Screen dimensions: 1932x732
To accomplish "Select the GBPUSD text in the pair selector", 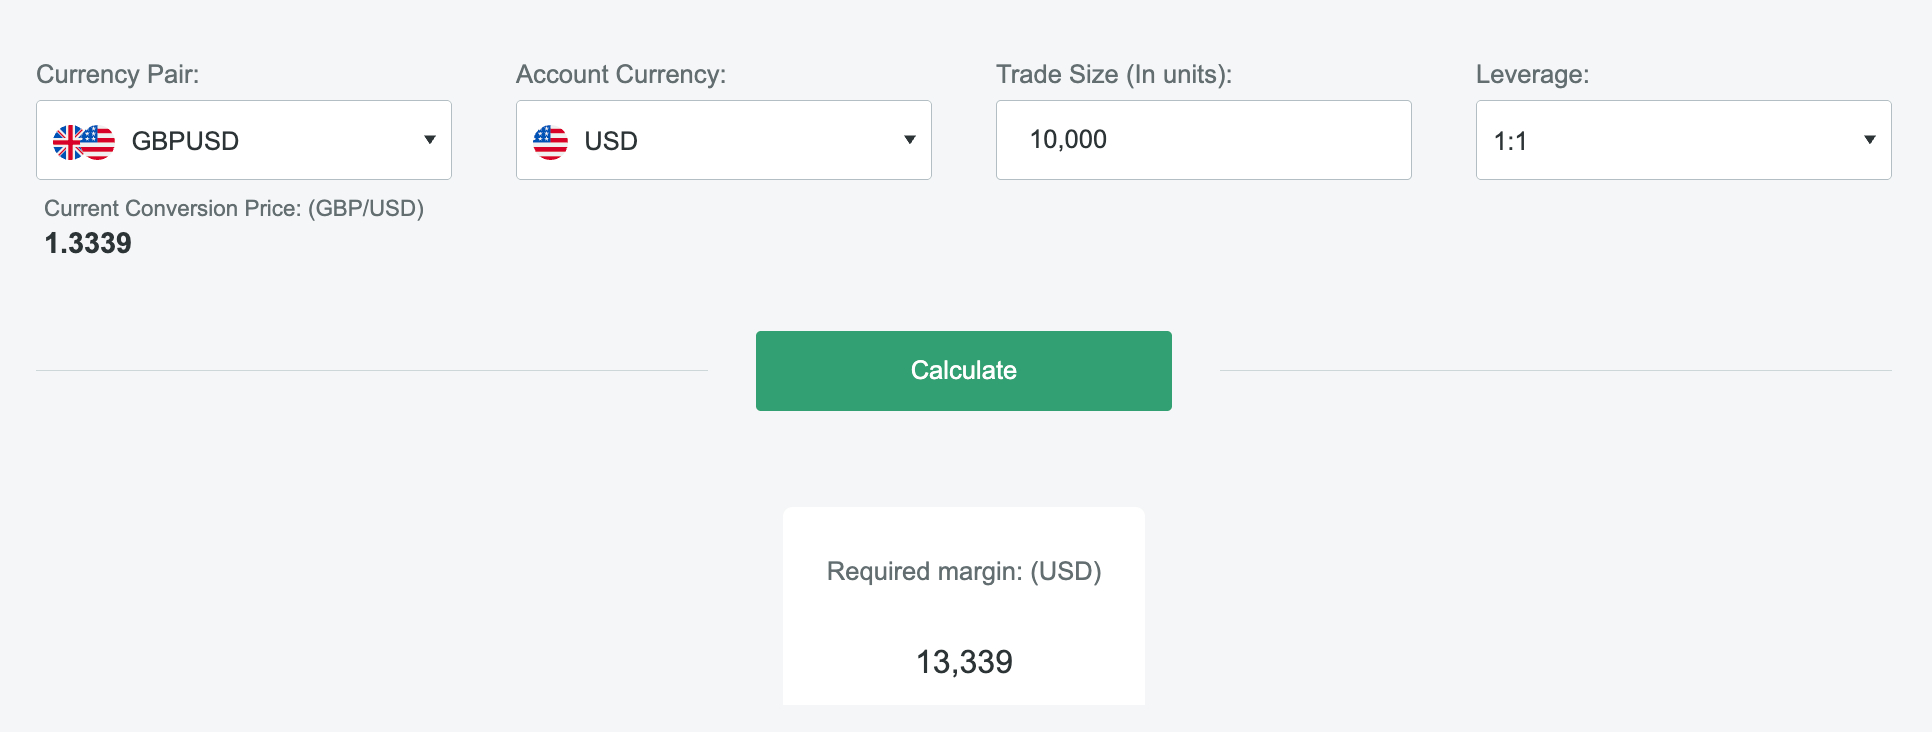I will pyautogui.click(x=185, y=141).
